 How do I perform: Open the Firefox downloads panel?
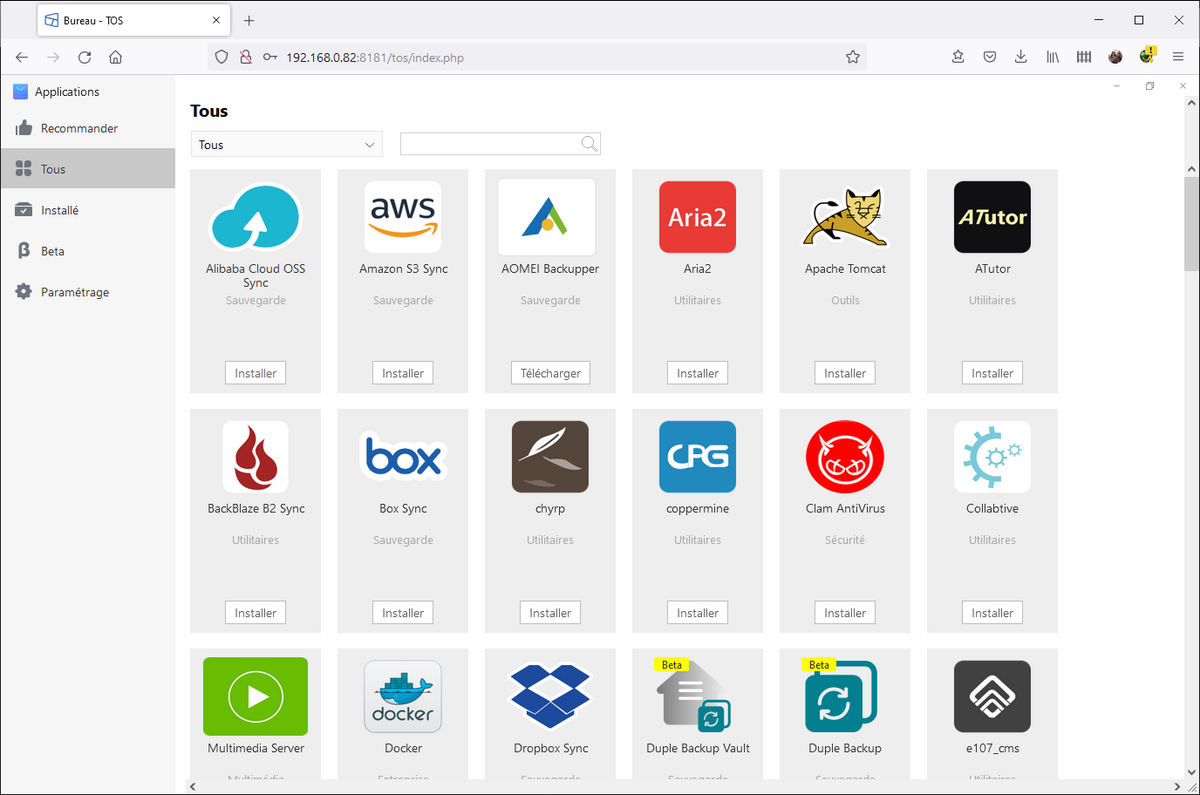tap(1021, 57)
